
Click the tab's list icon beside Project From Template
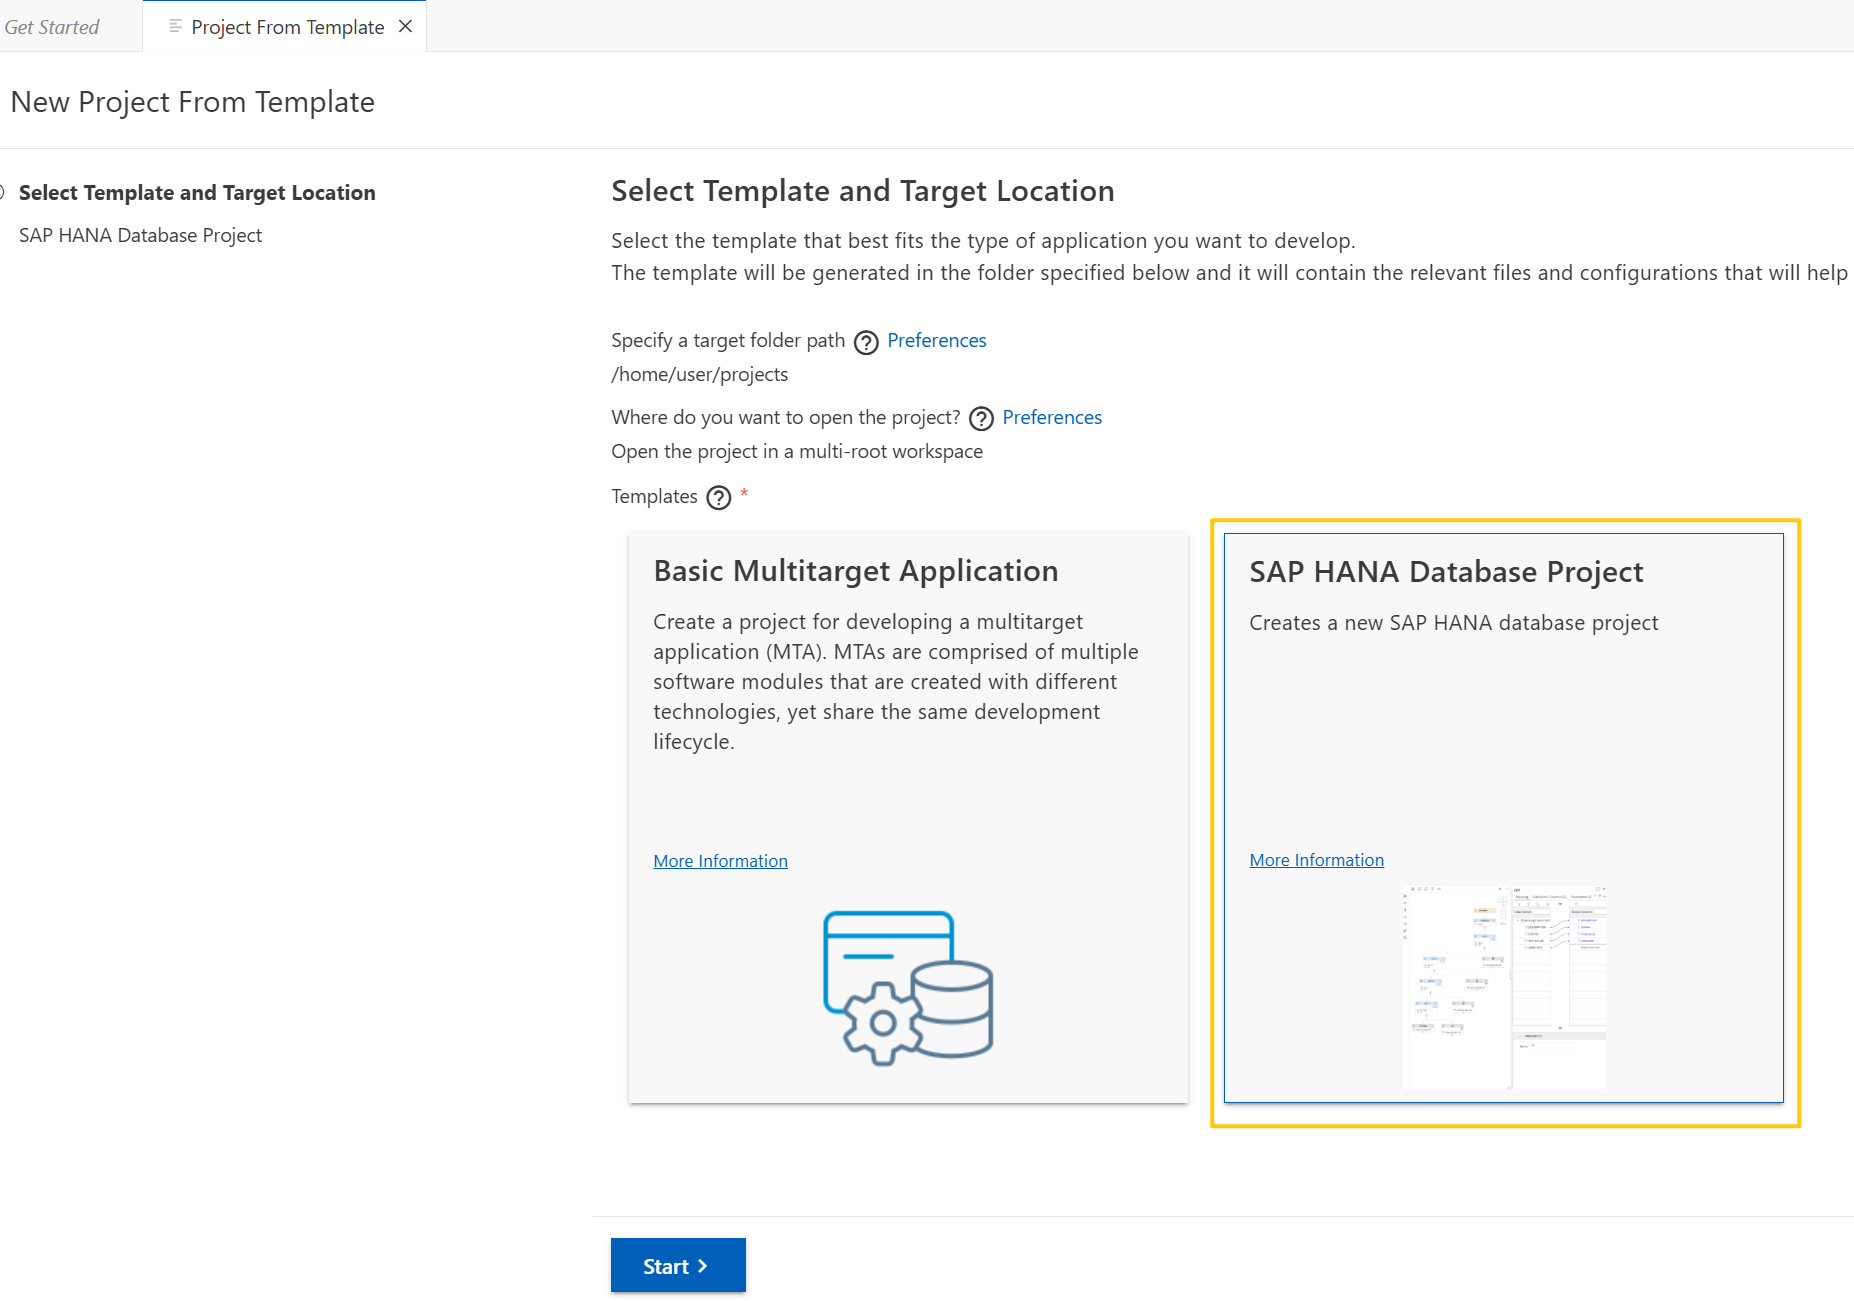pyautogui.click(x=175, y=26)
